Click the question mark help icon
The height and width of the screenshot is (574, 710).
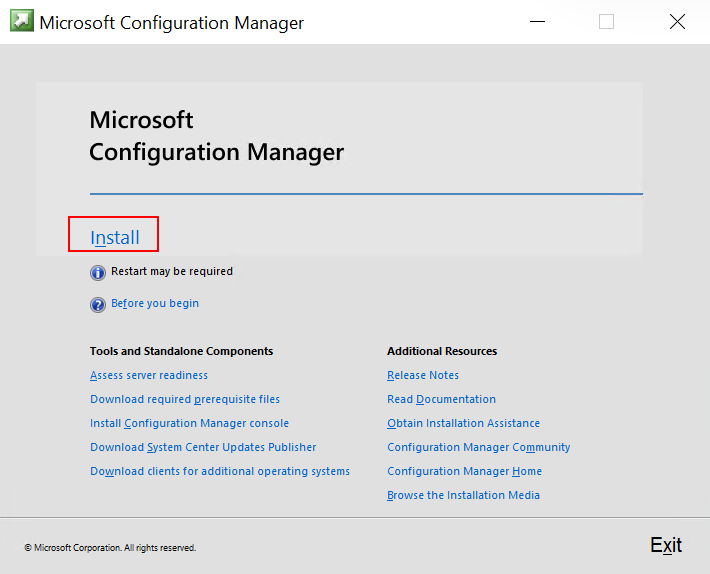coord(98,304)
